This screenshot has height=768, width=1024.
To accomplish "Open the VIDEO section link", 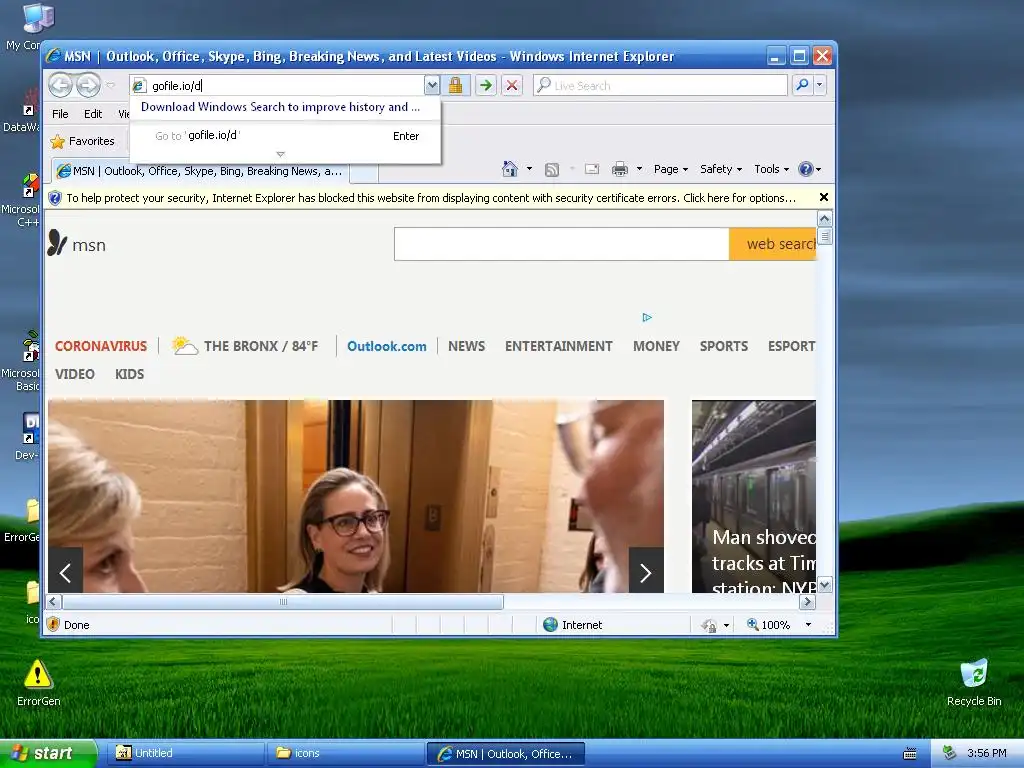I will [x=74, y=374].
